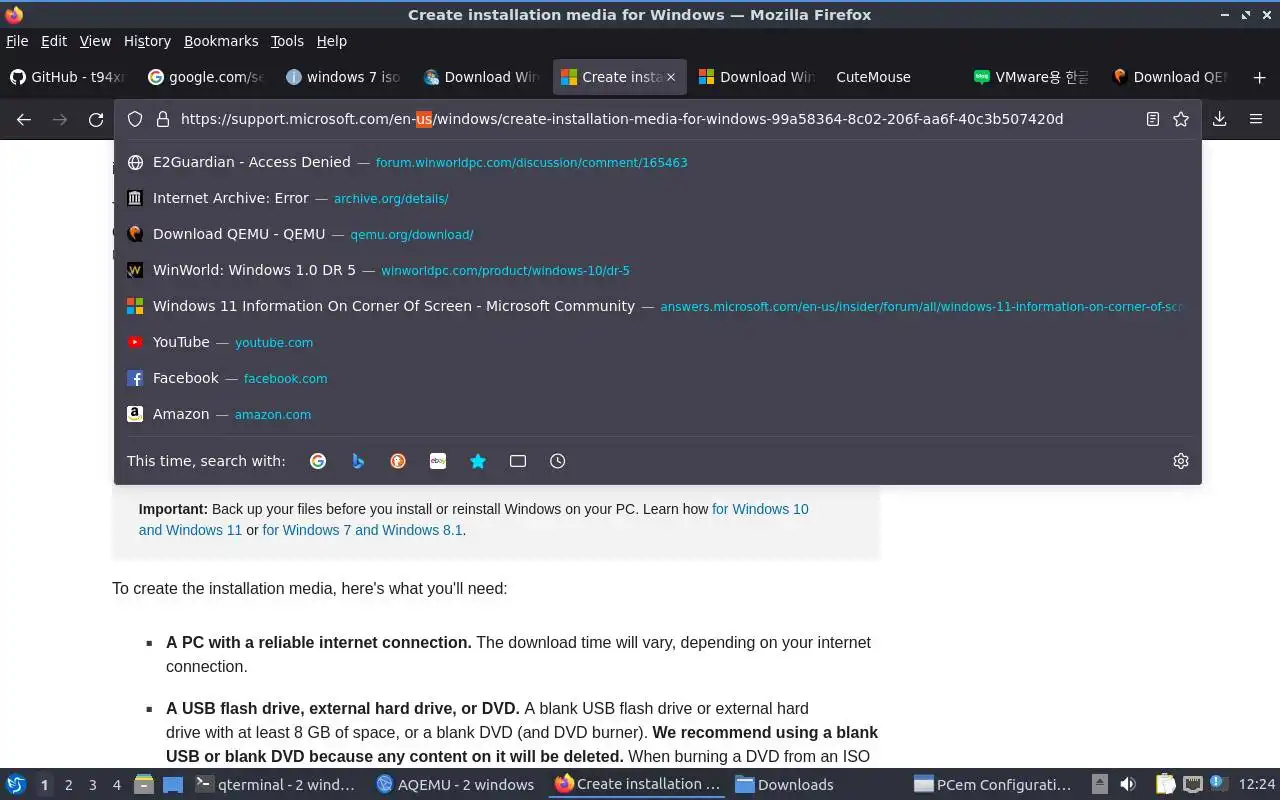Search this time with Bing icon
The image size is (1280, 800).
(358, 461)
